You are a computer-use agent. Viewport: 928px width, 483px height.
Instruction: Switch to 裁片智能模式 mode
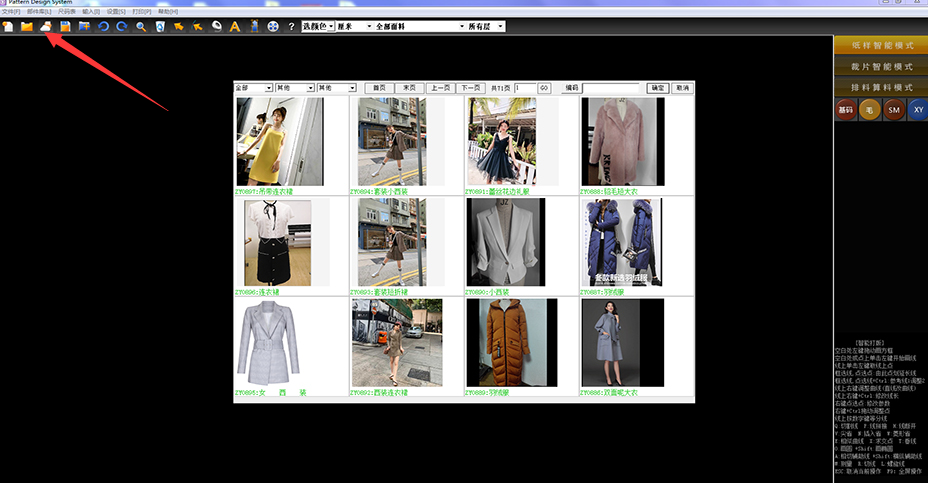(x=881, y=66)
